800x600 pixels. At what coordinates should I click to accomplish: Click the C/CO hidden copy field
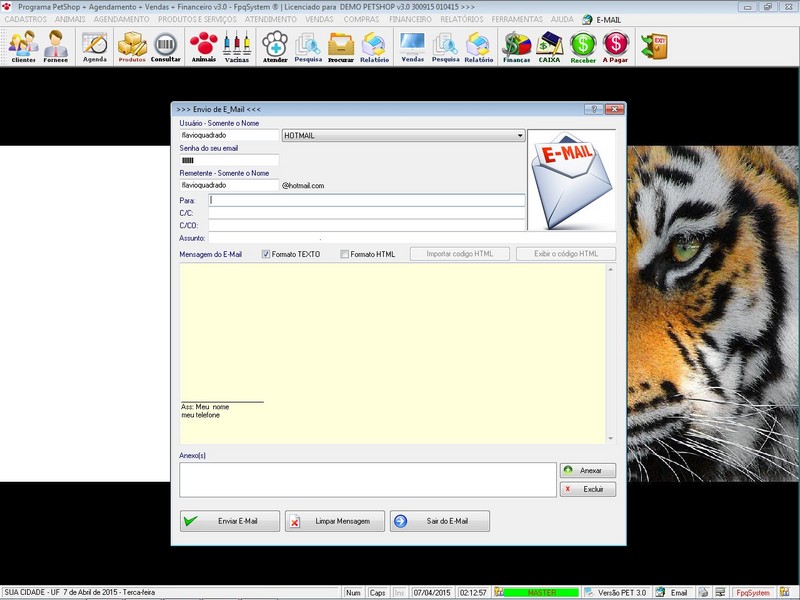366,226
